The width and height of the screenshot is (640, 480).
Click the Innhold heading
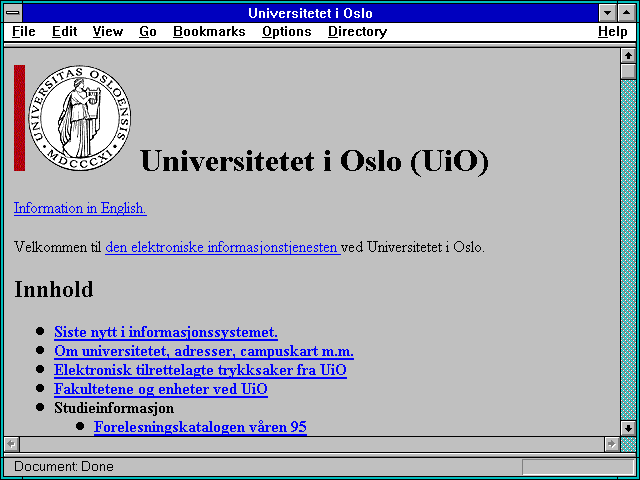[x=54, y=289]
